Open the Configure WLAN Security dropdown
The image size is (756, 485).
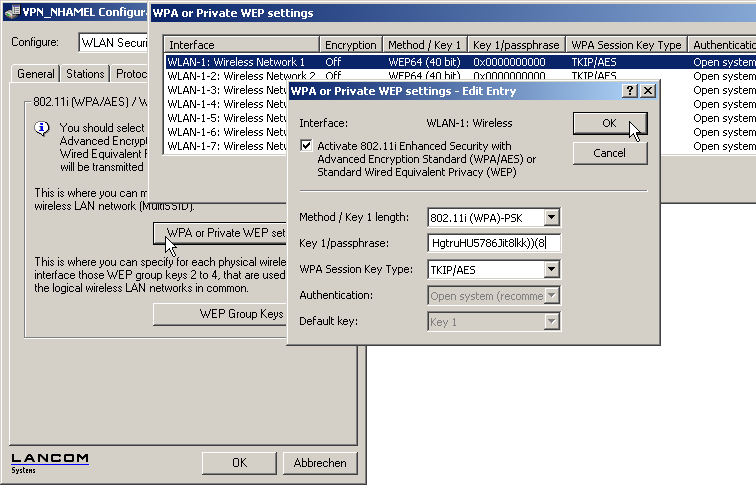[112, 42]
